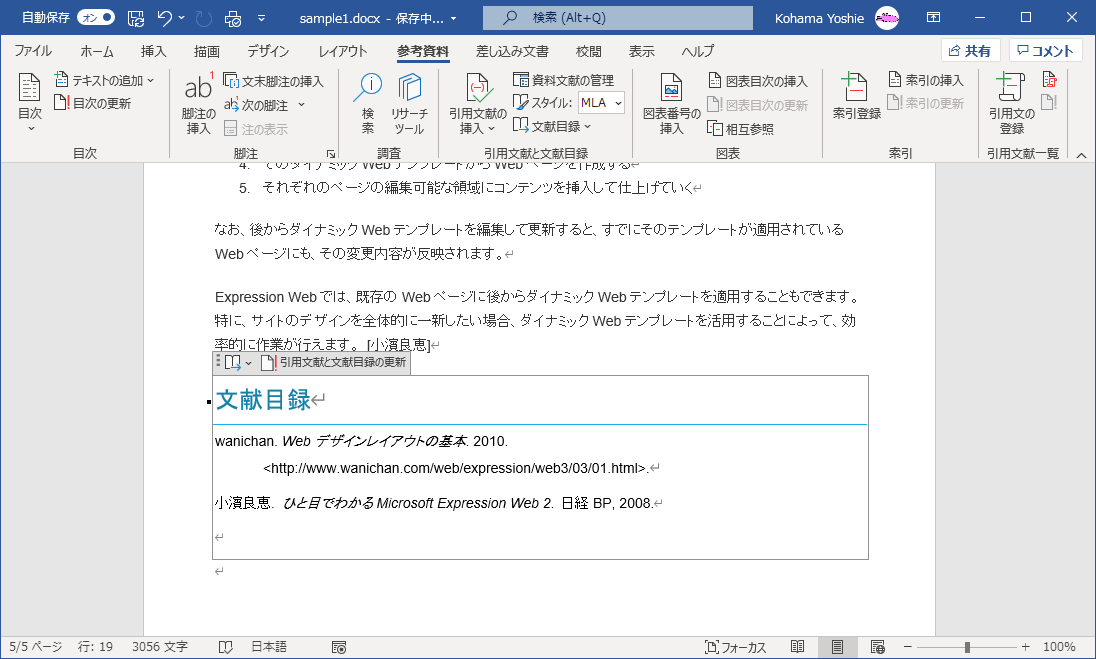Open the リサーチツール icon

coord(410,103)
